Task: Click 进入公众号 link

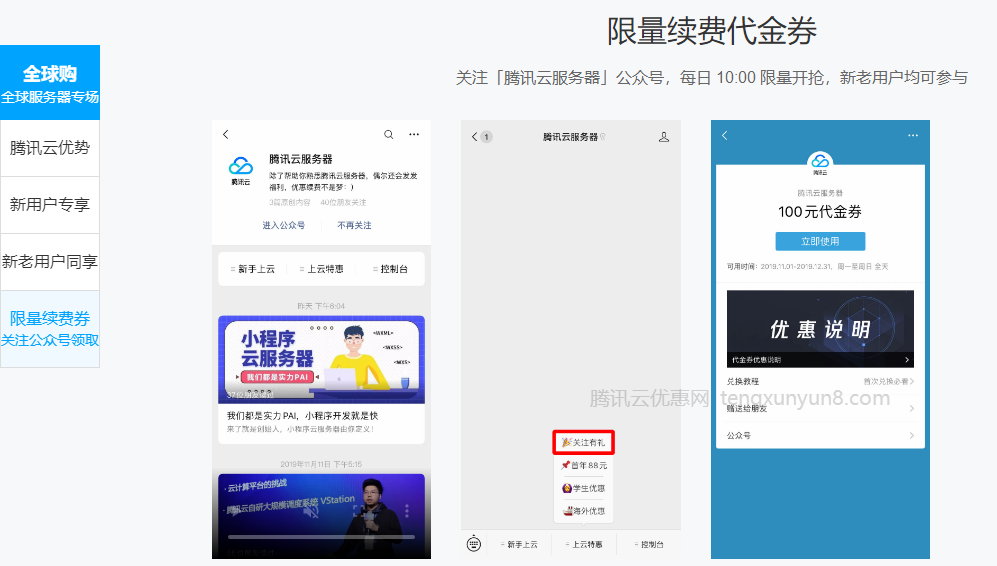Action: [x=284, y=225]
